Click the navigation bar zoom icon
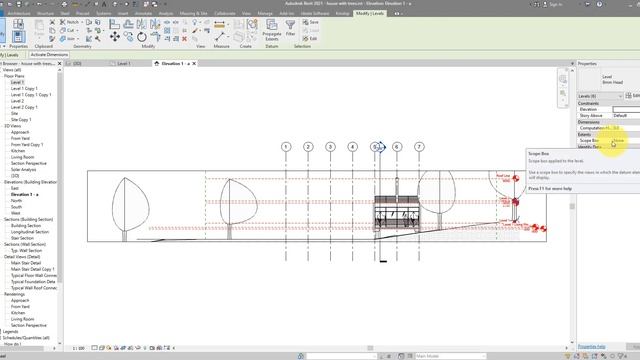The width and height of the screenshot is (640, 360). [563, 94]
